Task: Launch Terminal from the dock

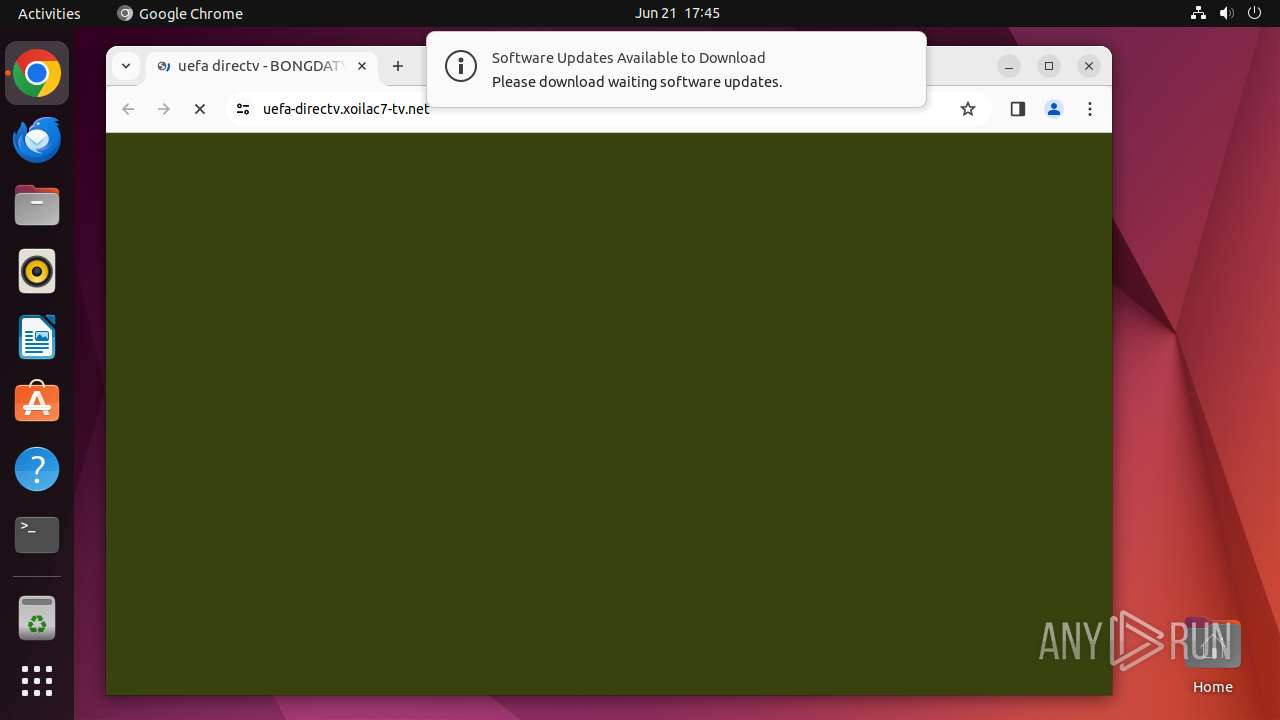Action: coord(37,535)
